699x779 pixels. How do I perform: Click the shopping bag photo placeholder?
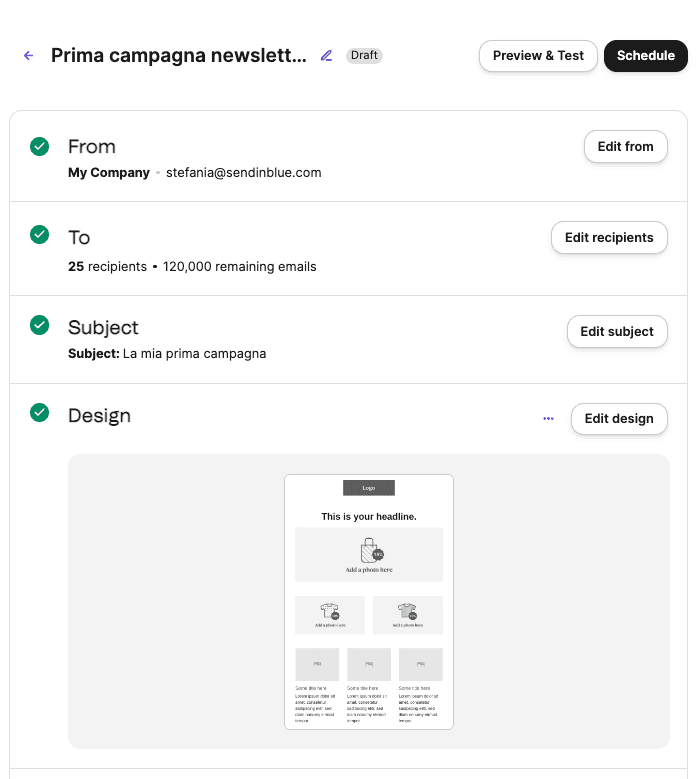point(369,554)
